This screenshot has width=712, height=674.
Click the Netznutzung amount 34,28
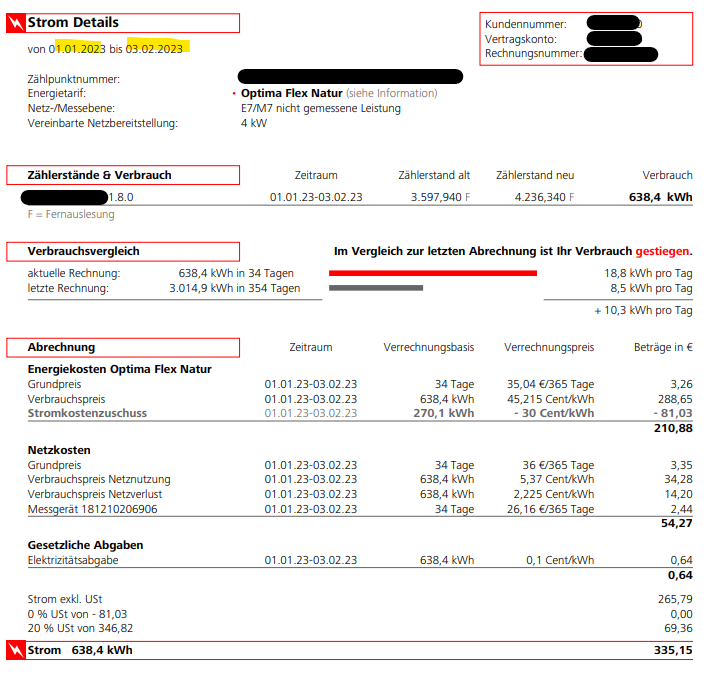(x=678, y=479)
